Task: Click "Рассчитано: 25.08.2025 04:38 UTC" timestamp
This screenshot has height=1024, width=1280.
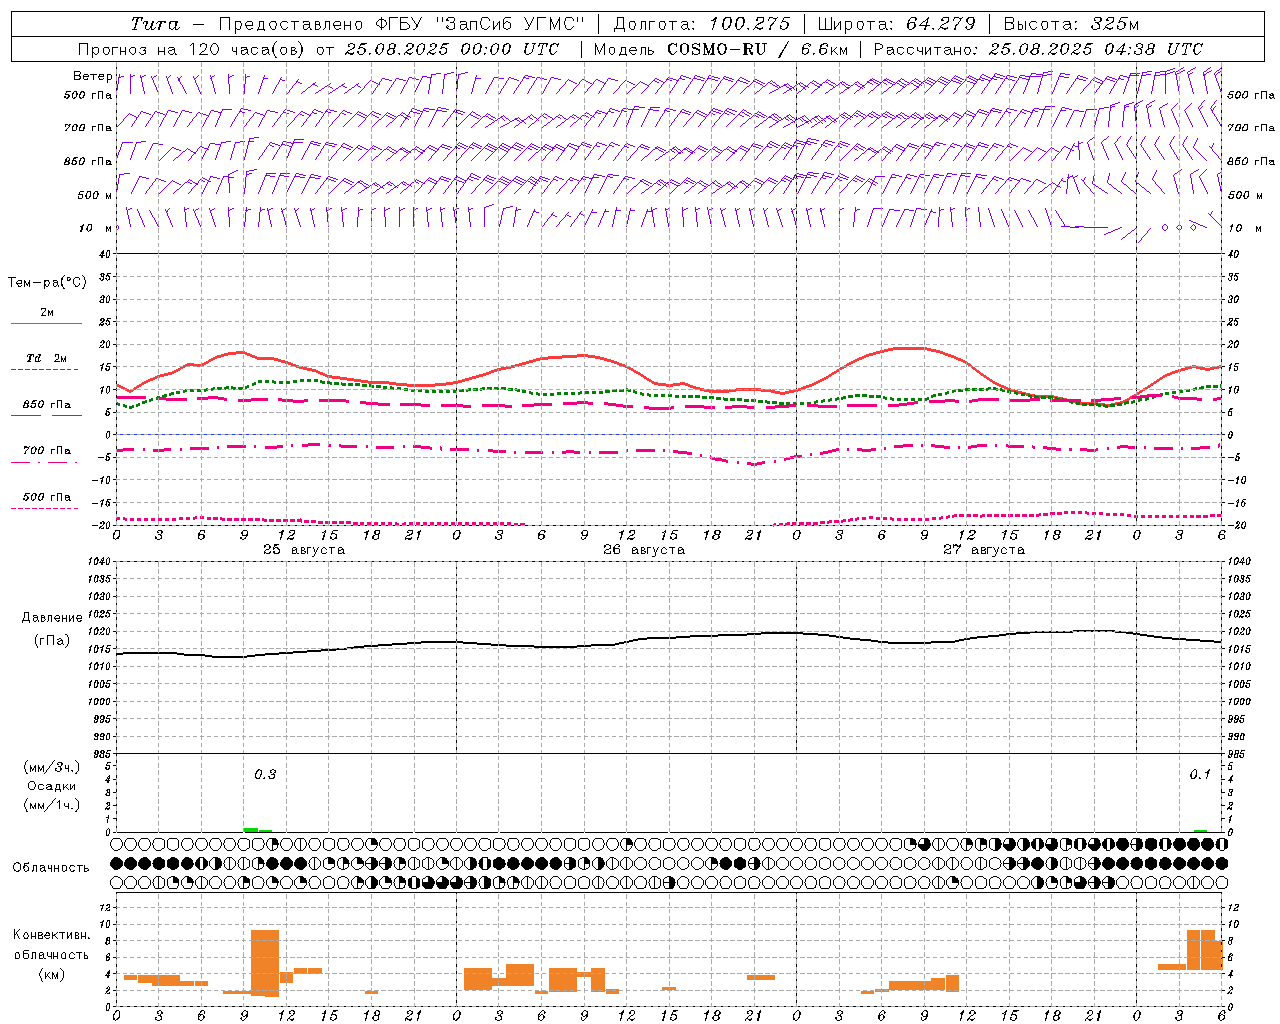Action: click(x=1039, y=49)
